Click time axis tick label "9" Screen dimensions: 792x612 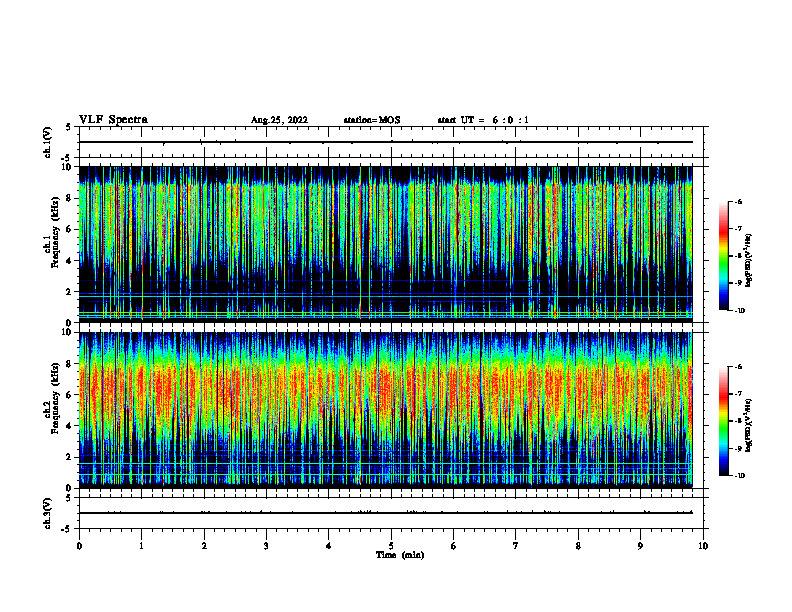point(640,546)
